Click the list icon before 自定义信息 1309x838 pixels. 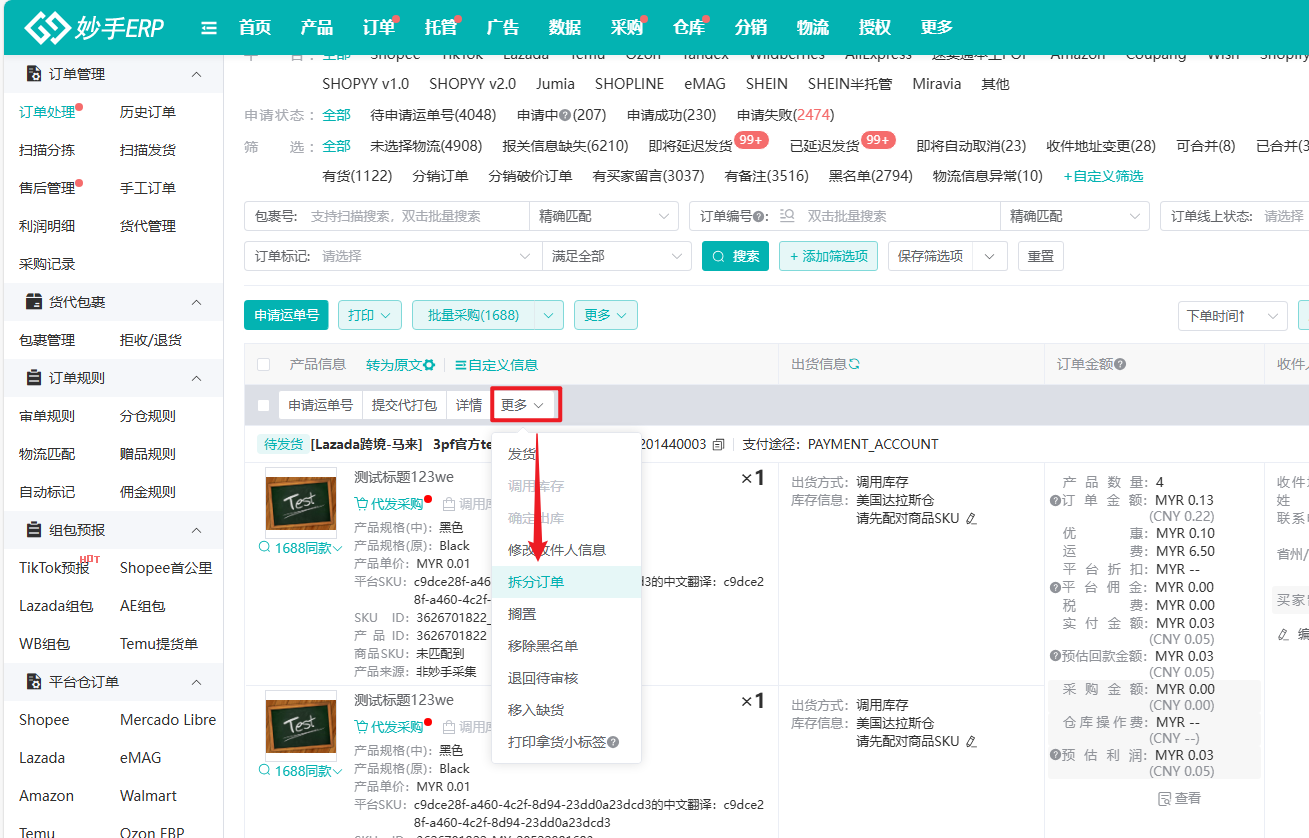pos(460,365)
